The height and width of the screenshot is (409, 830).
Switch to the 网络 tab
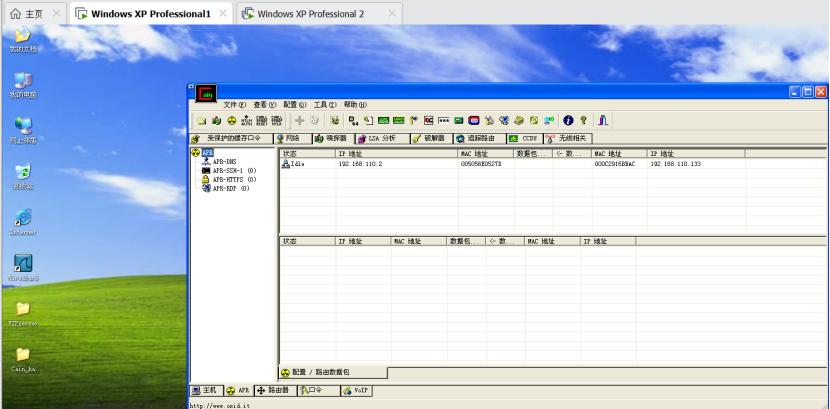pos(292,139)
